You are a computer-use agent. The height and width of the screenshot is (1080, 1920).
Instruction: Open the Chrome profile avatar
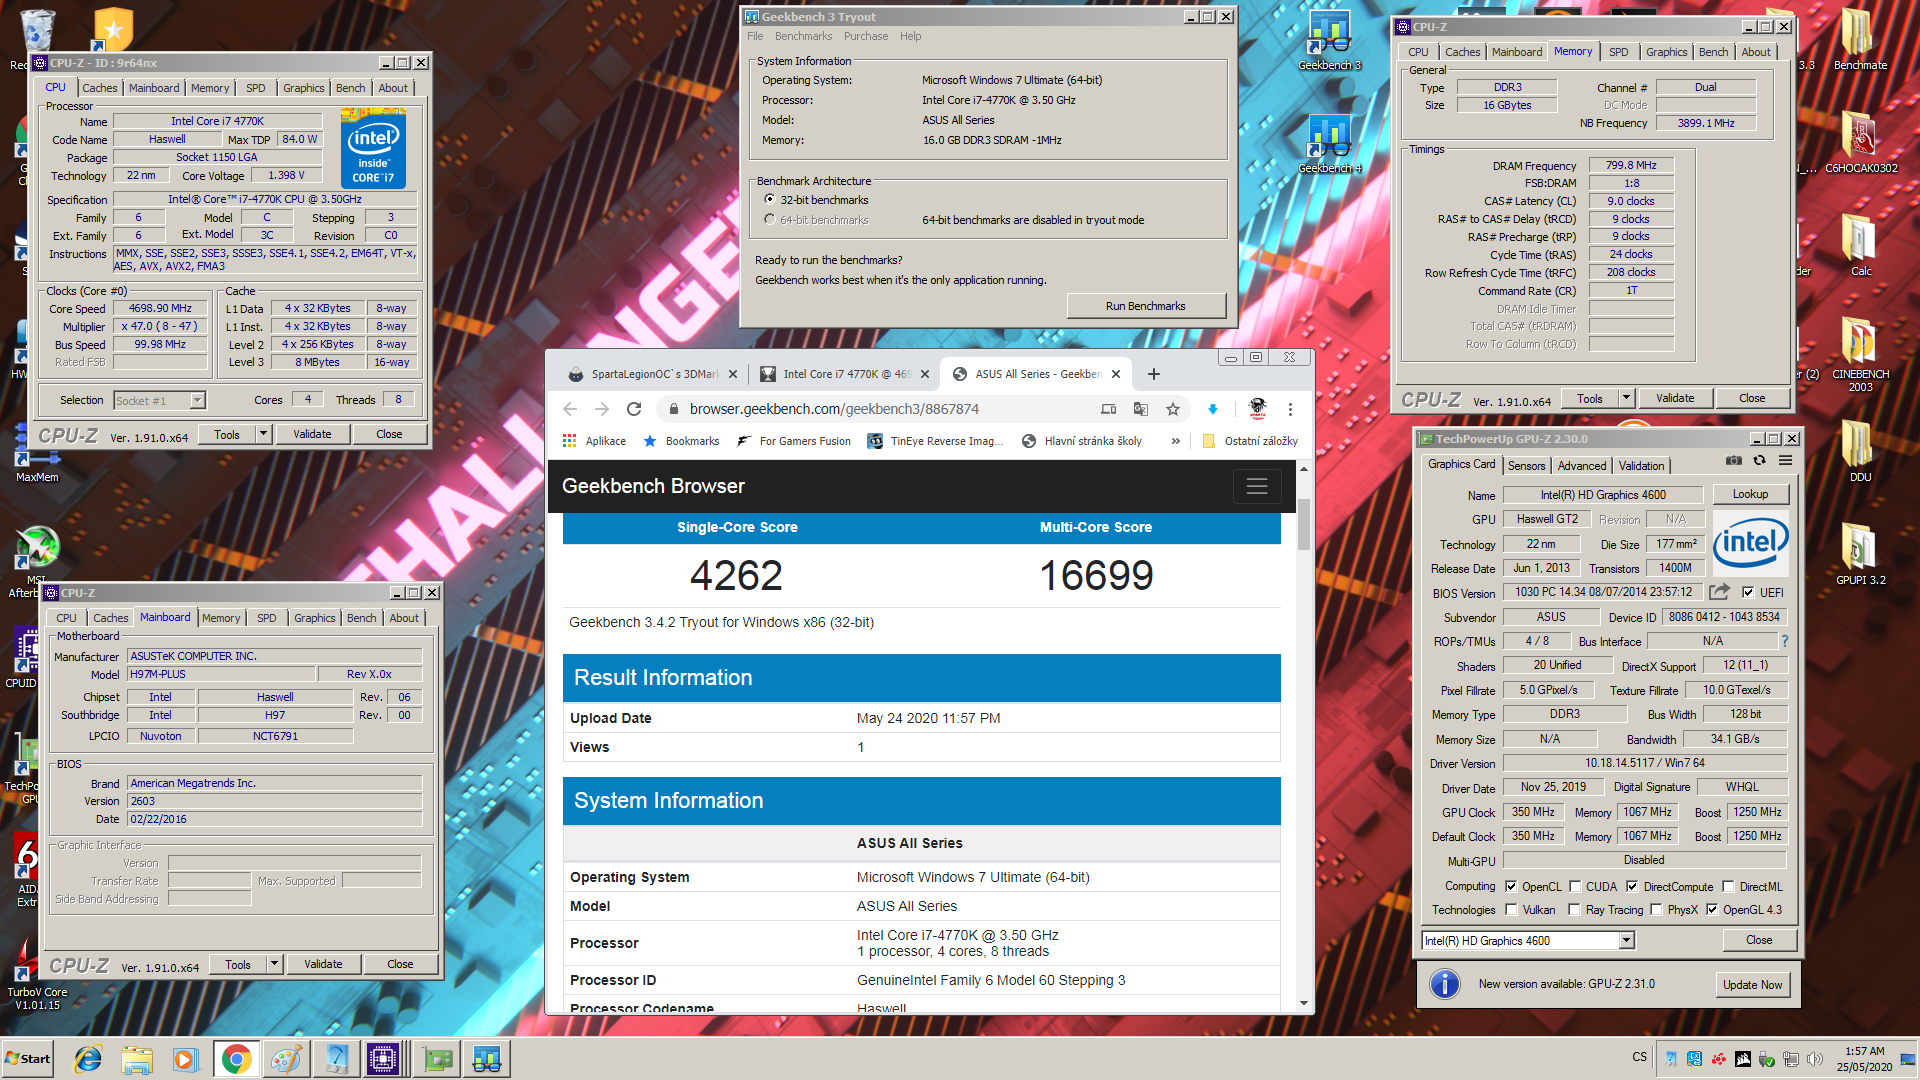[x=1258, y=409]
